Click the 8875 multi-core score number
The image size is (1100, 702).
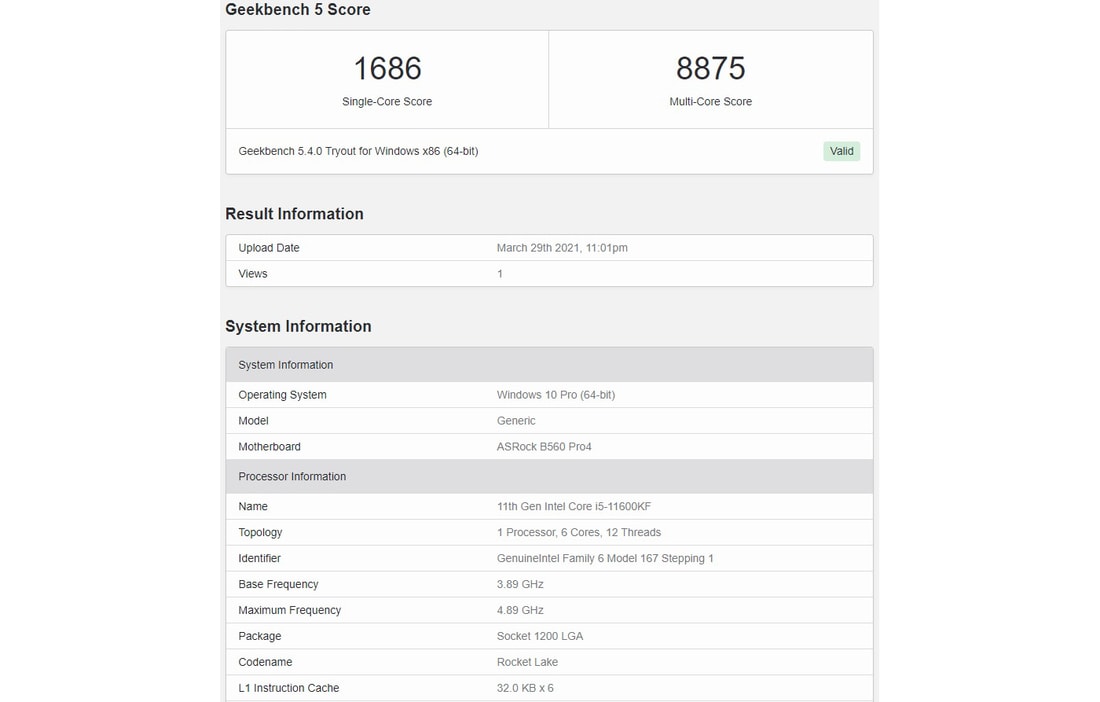pos(710,69)
